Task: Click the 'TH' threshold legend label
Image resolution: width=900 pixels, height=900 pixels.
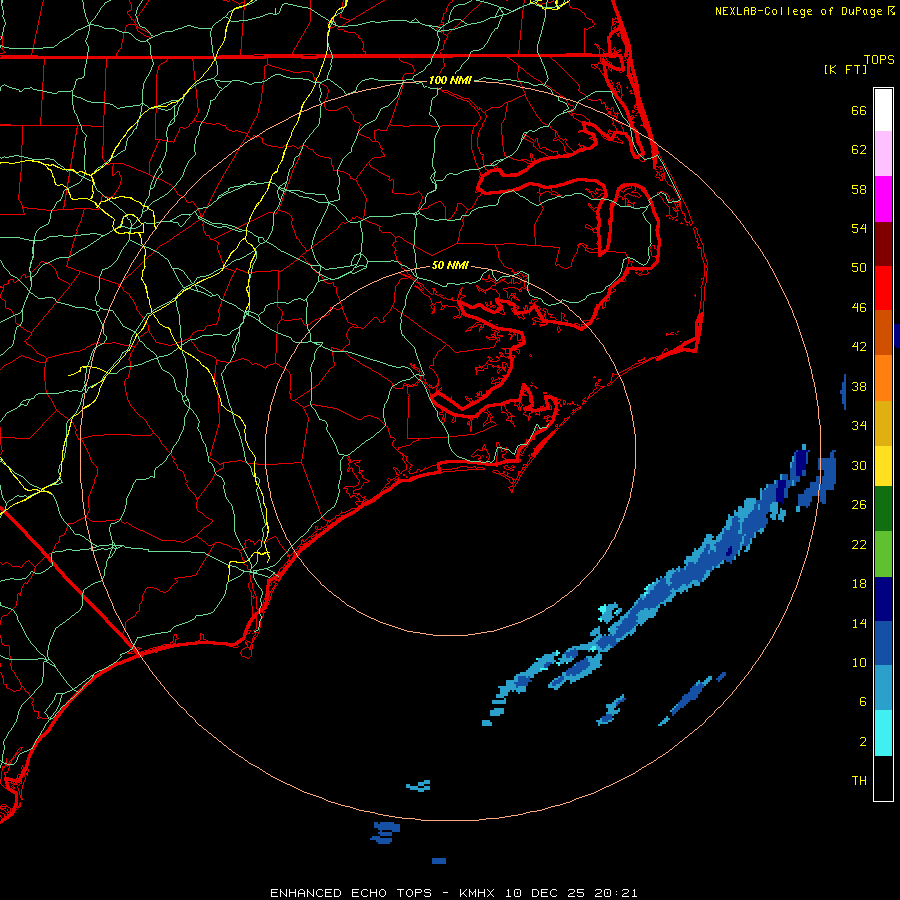Action: 859,781
